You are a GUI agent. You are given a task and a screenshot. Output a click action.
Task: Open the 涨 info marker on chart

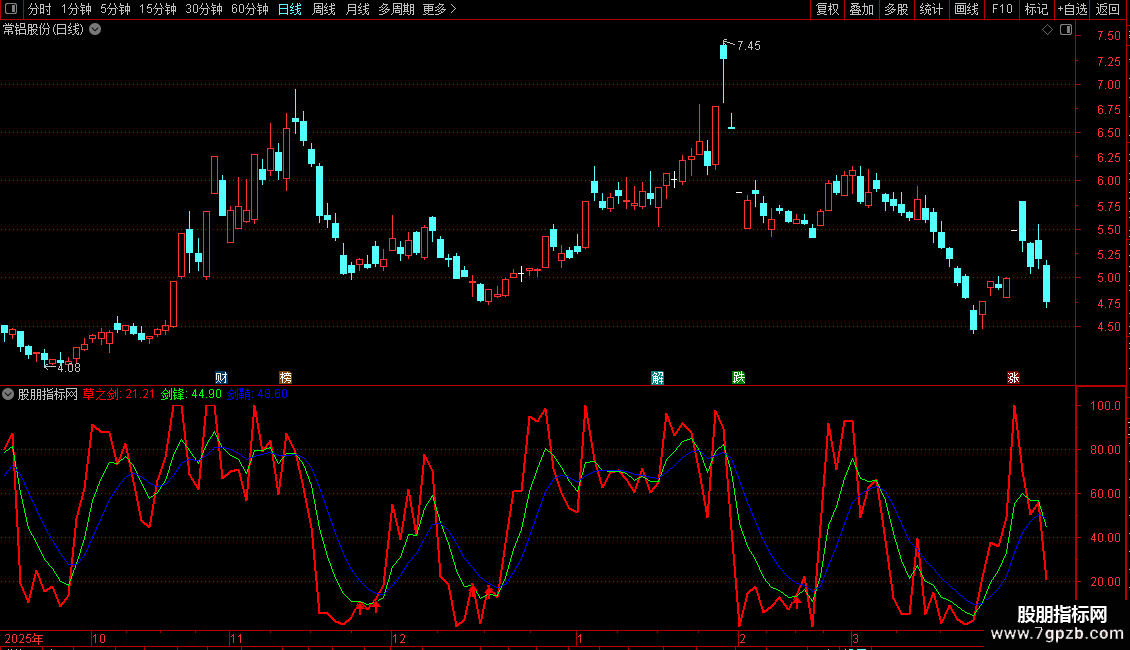[1013, 378]
